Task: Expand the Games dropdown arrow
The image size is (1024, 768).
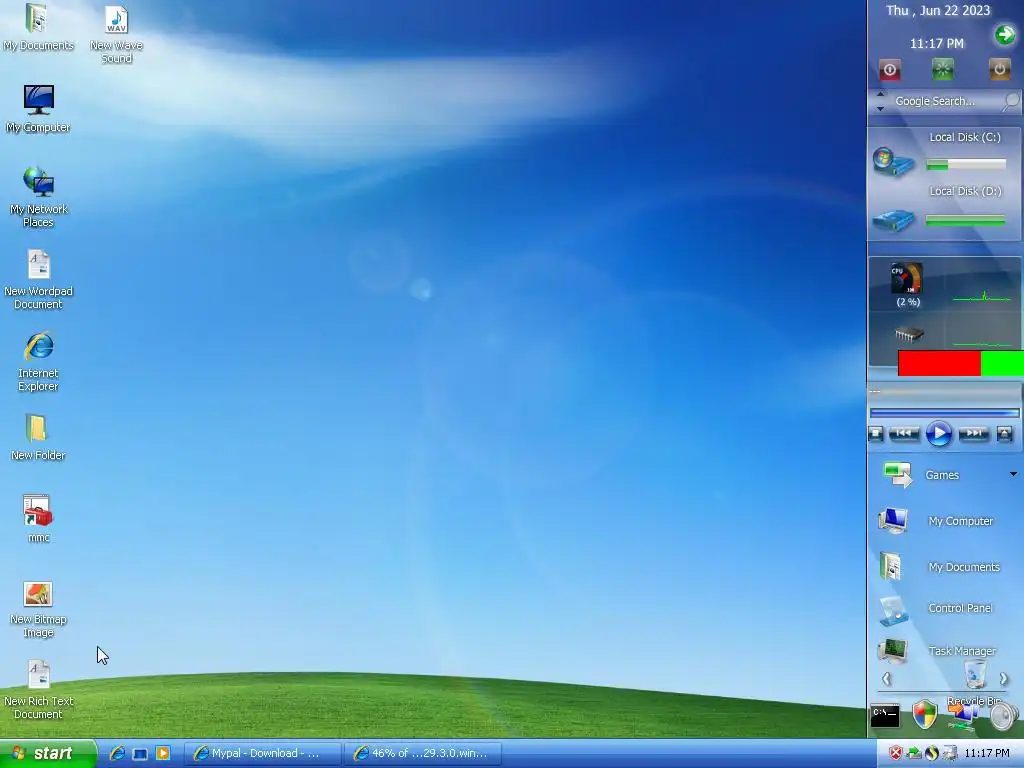Action: 1013,474
